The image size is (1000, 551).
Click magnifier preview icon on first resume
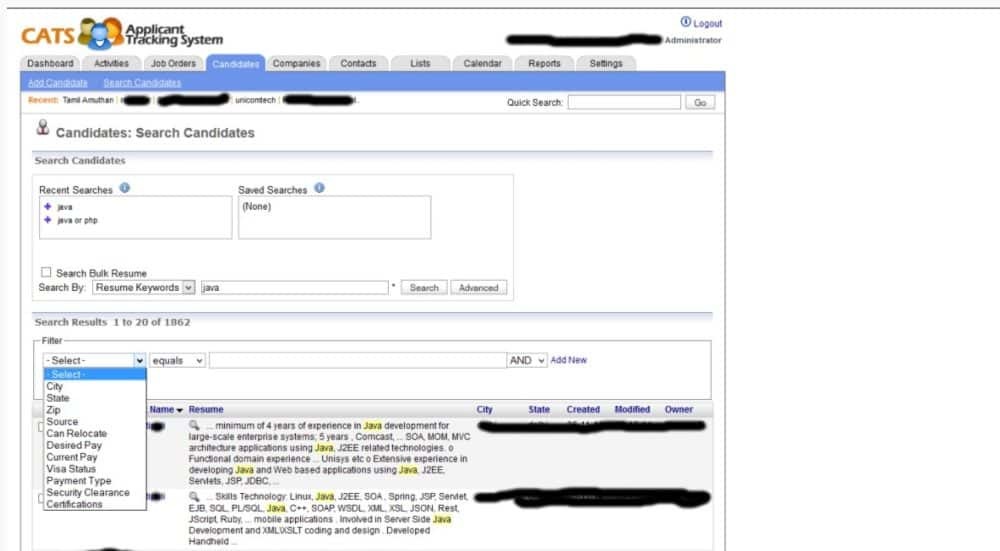(194, 426)
